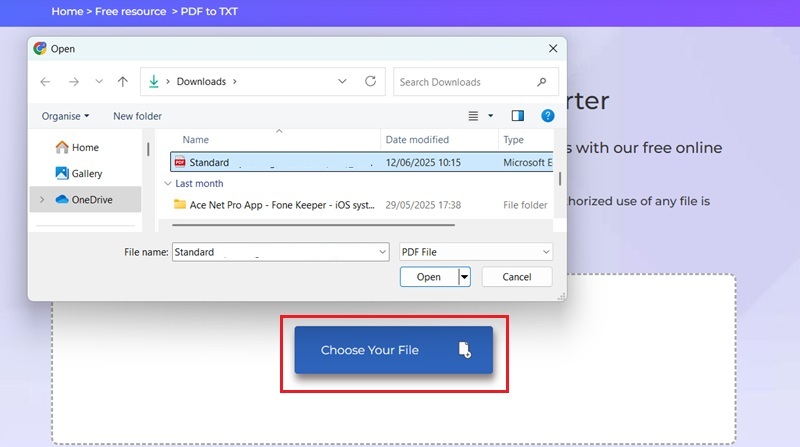
Task: Open the Home breadcrumb link
Action: click(67, 11)
